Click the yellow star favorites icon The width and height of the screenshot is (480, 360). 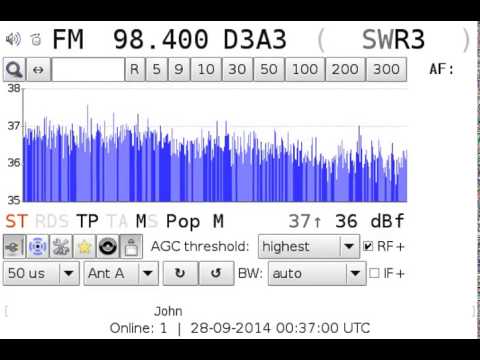[x=84, y=247]
